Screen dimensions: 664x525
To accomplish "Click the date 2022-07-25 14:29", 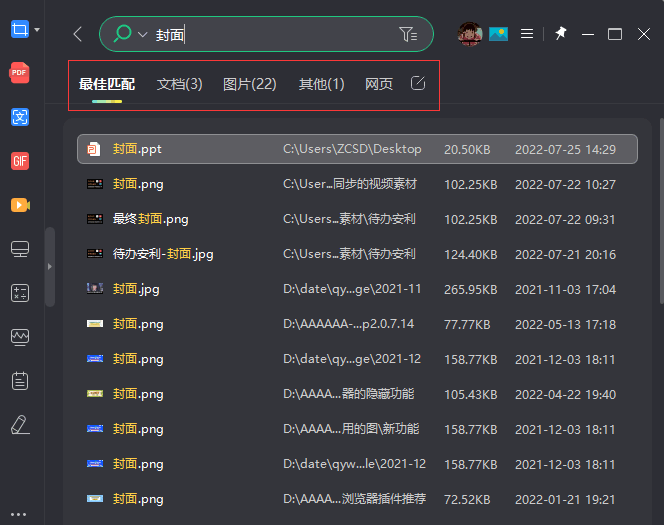I will pos(565,149).
